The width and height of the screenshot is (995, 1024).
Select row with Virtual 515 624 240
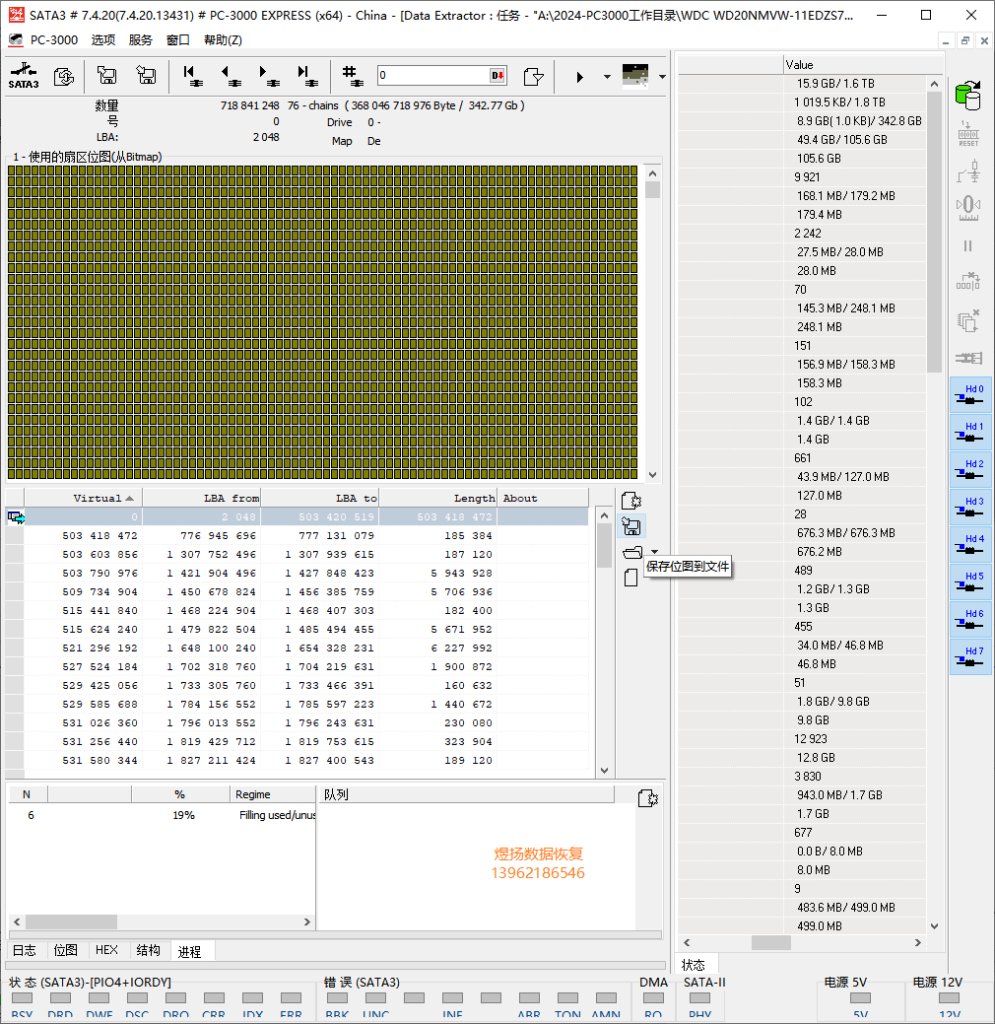tap(296, 630)
